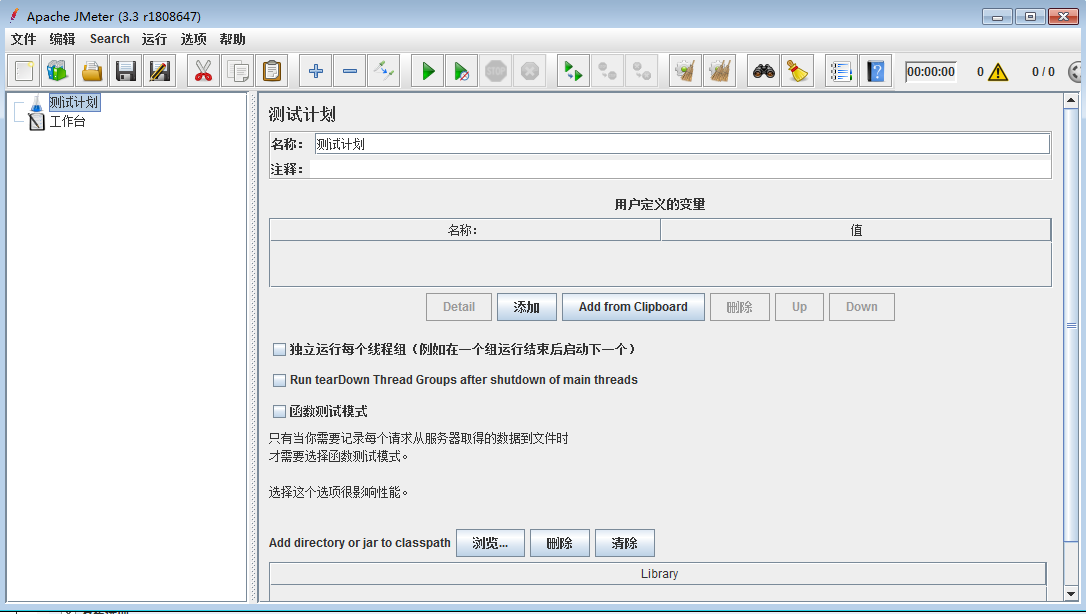Image resolution: width=1086 pixels, height=614 pixels.
Task: Enable 独立运行每个线程组 checkbox
Action: tap(279, 350)
